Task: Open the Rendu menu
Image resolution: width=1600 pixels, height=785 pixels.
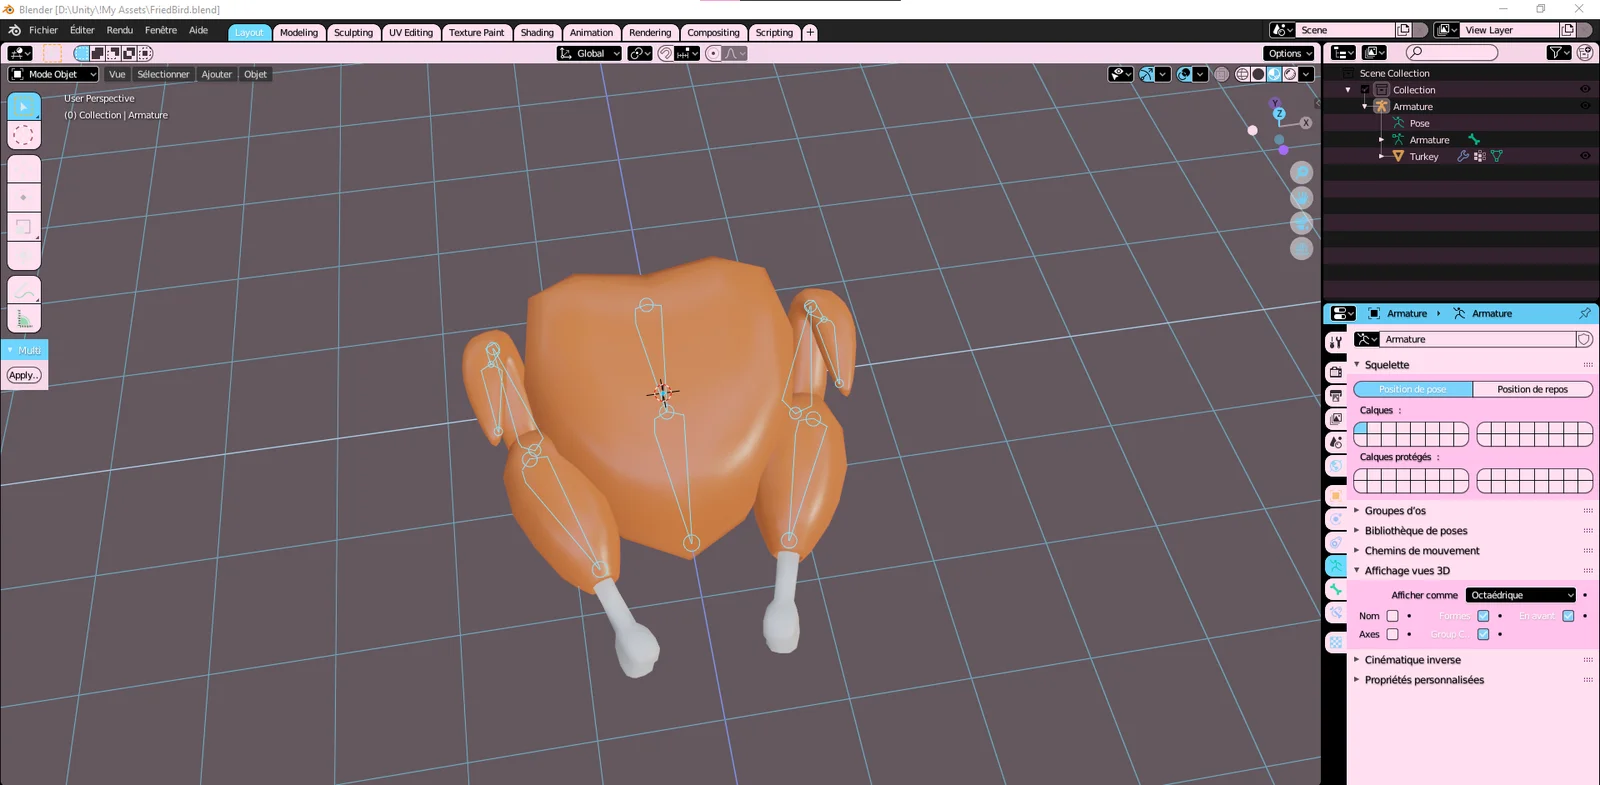Action: (119, 30)
